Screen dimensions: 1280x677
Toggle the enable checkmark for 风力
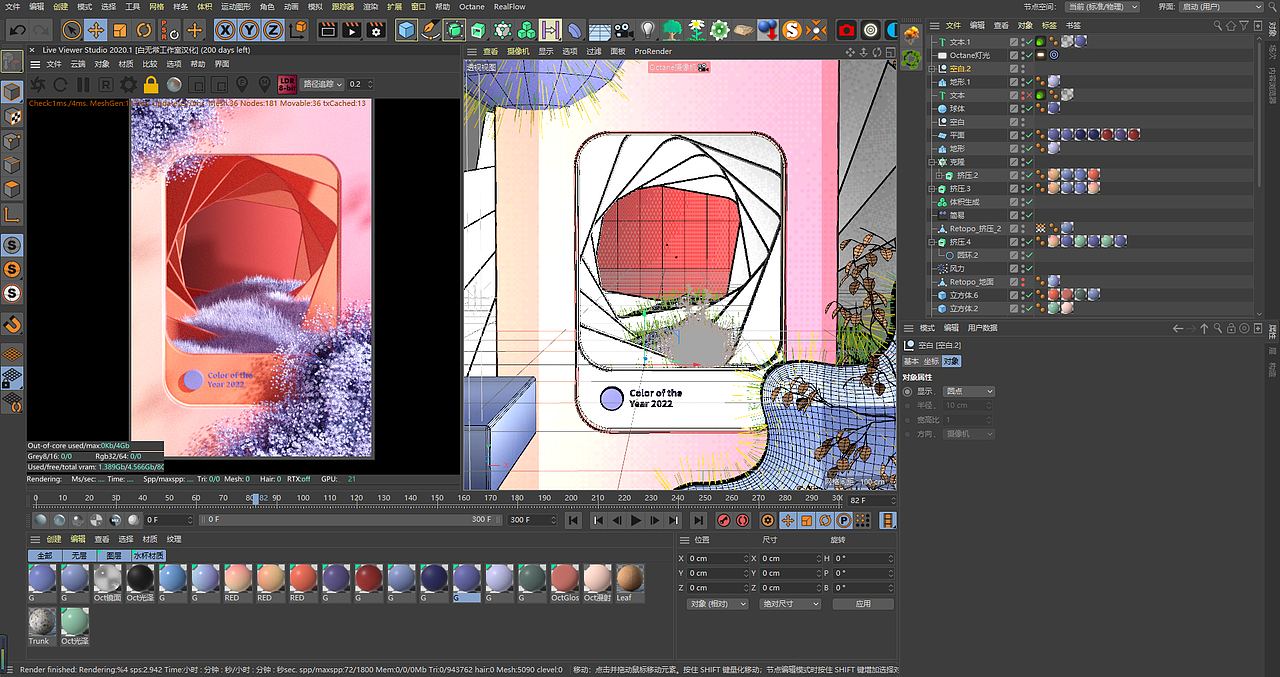click(x=1028, y=268)
